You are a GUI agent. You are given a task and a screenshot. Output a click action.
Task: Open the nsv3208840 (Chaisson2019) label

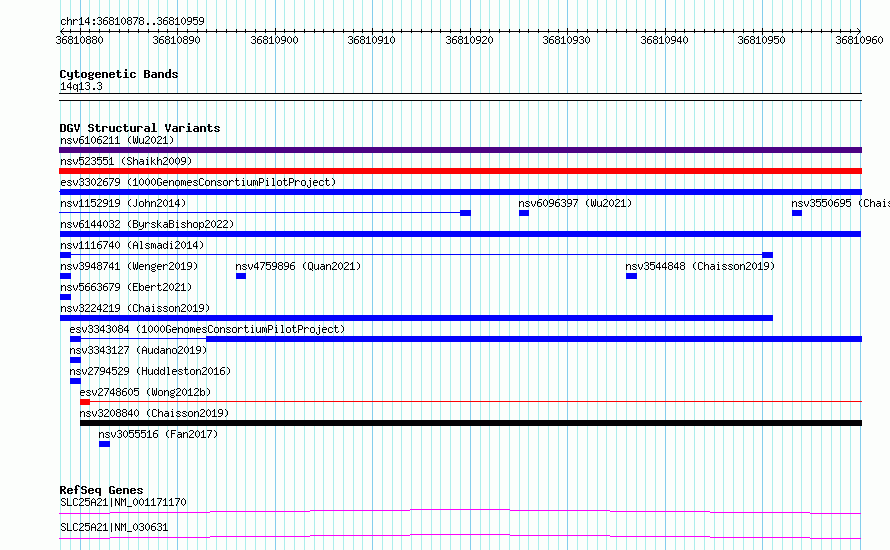coord(154,413)
